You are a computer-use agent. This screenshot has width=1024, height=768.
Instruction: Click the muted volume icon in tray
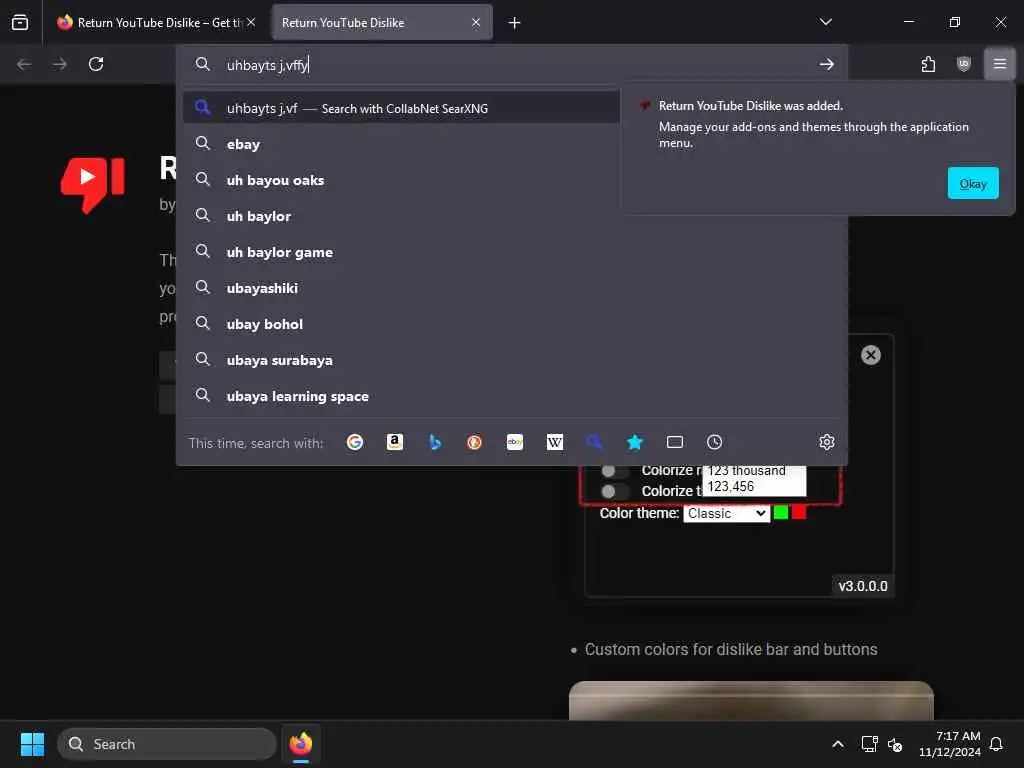pyautogui.click(x=895, y=744)
